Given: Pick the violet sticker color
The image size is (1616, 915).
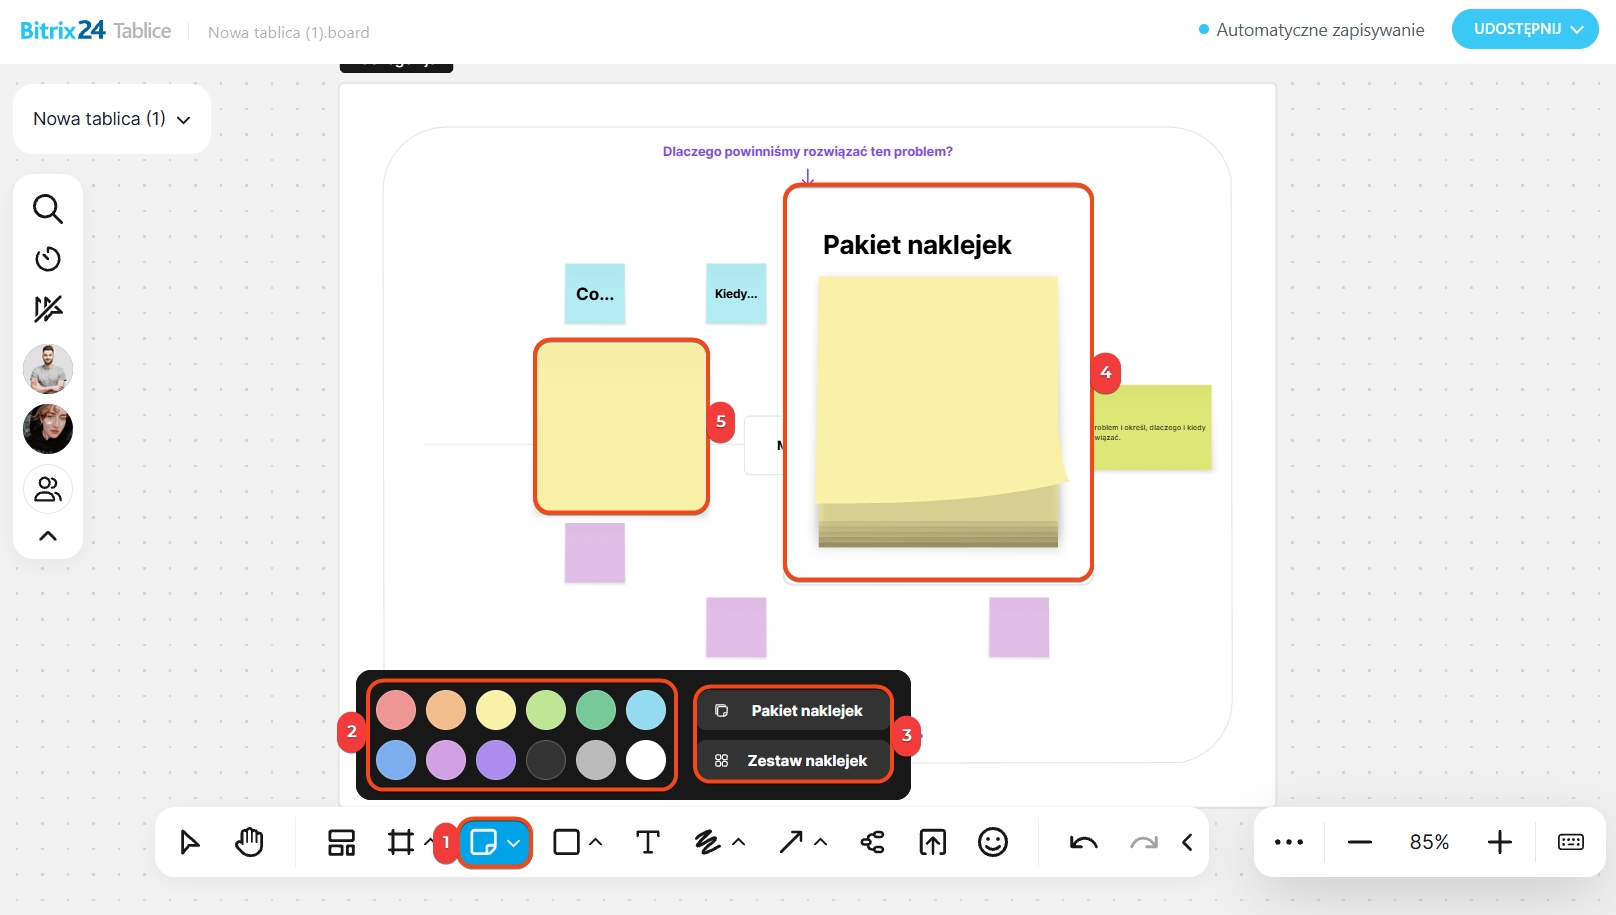Looking at the screenshot, I should click(x=496, y=760).
